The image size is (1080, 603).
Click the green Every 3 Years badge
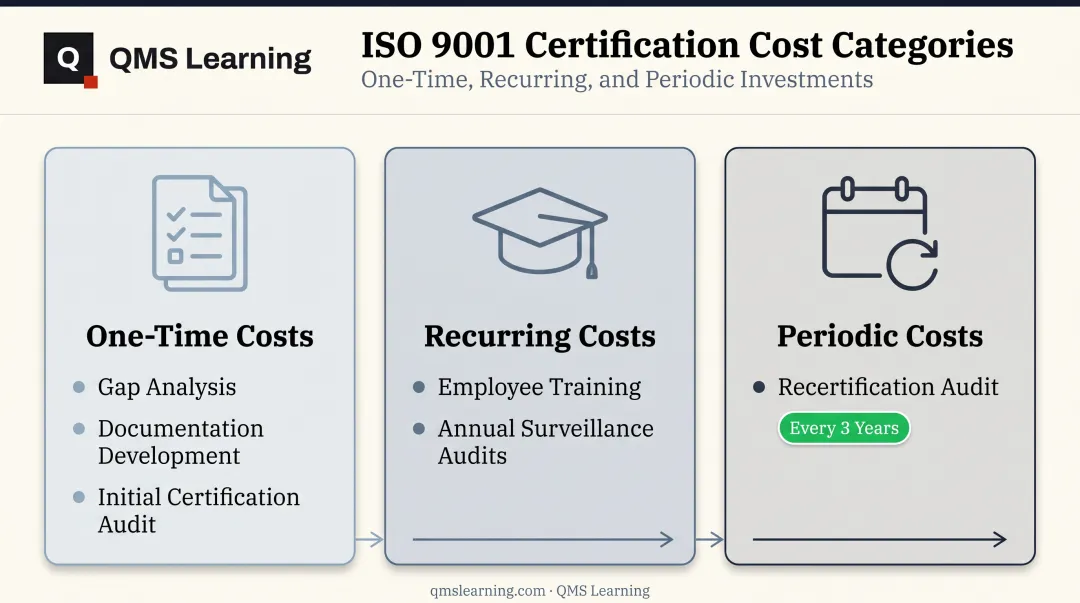pyautogui.click(x=844, y=428)
